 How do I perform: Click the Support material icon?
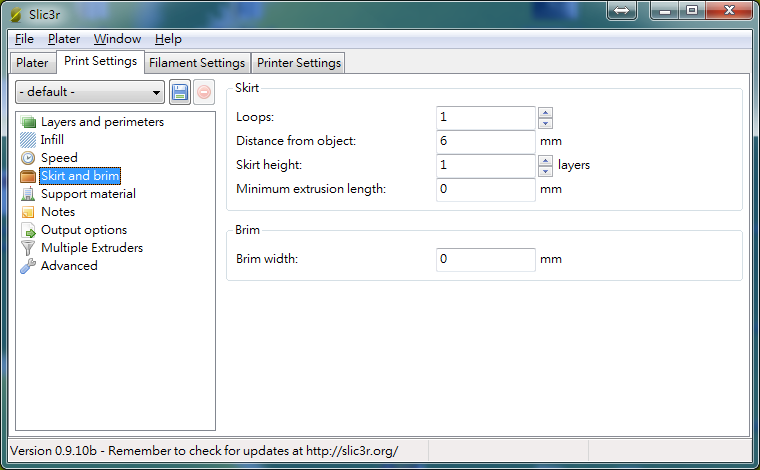(x=28, y=194)
